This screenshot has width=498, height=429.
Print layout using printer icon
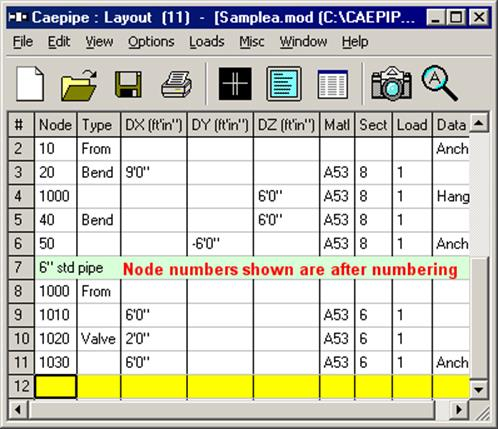(176, 84)
